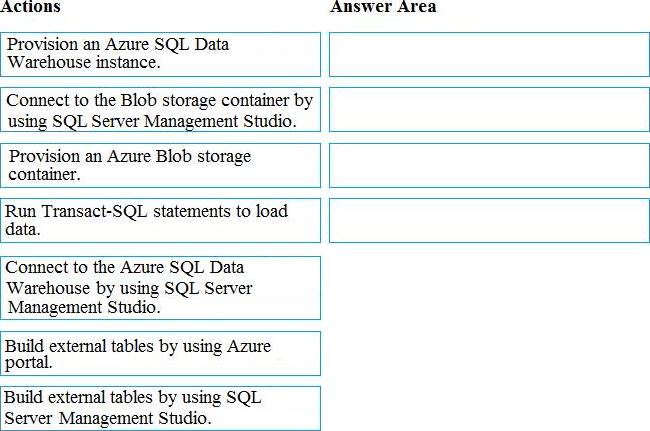Select the top drop box under Answer Area

pyautogui.click(x=489, y=54)
